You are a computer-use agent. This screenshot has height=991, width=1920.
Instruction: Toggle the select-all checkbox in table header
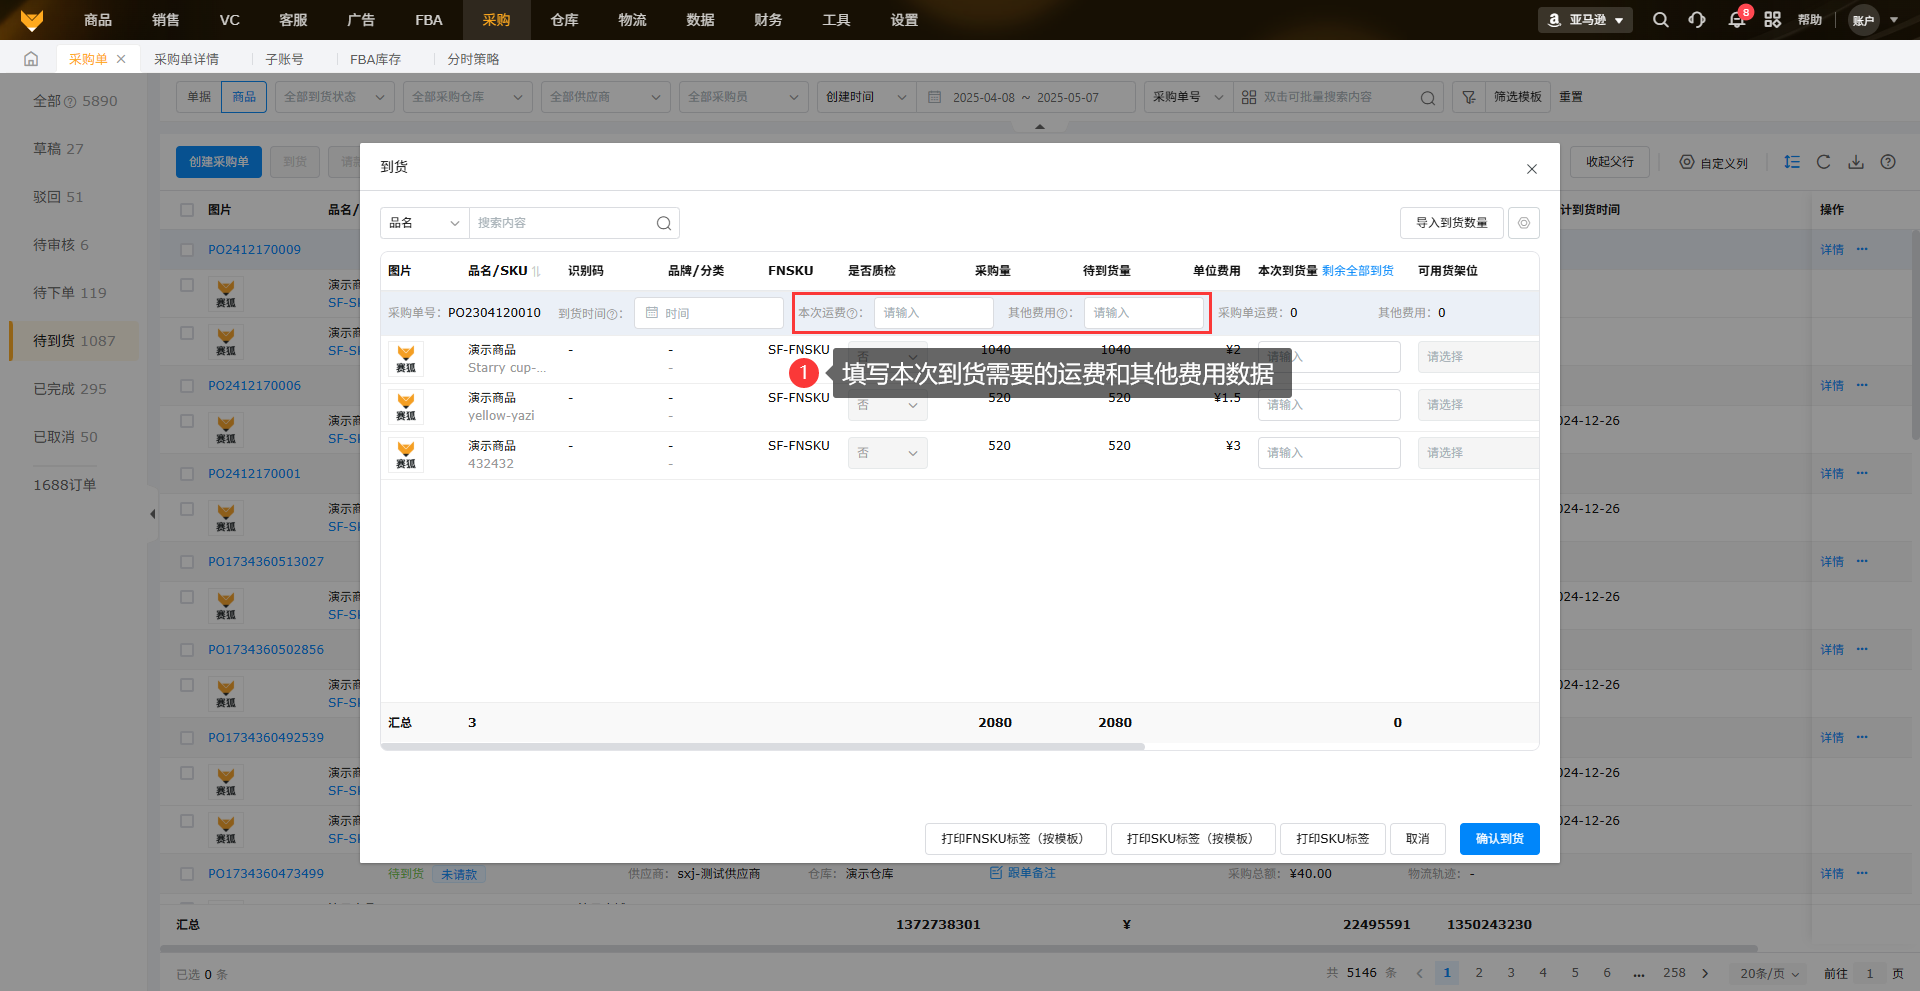coord(187,210)
